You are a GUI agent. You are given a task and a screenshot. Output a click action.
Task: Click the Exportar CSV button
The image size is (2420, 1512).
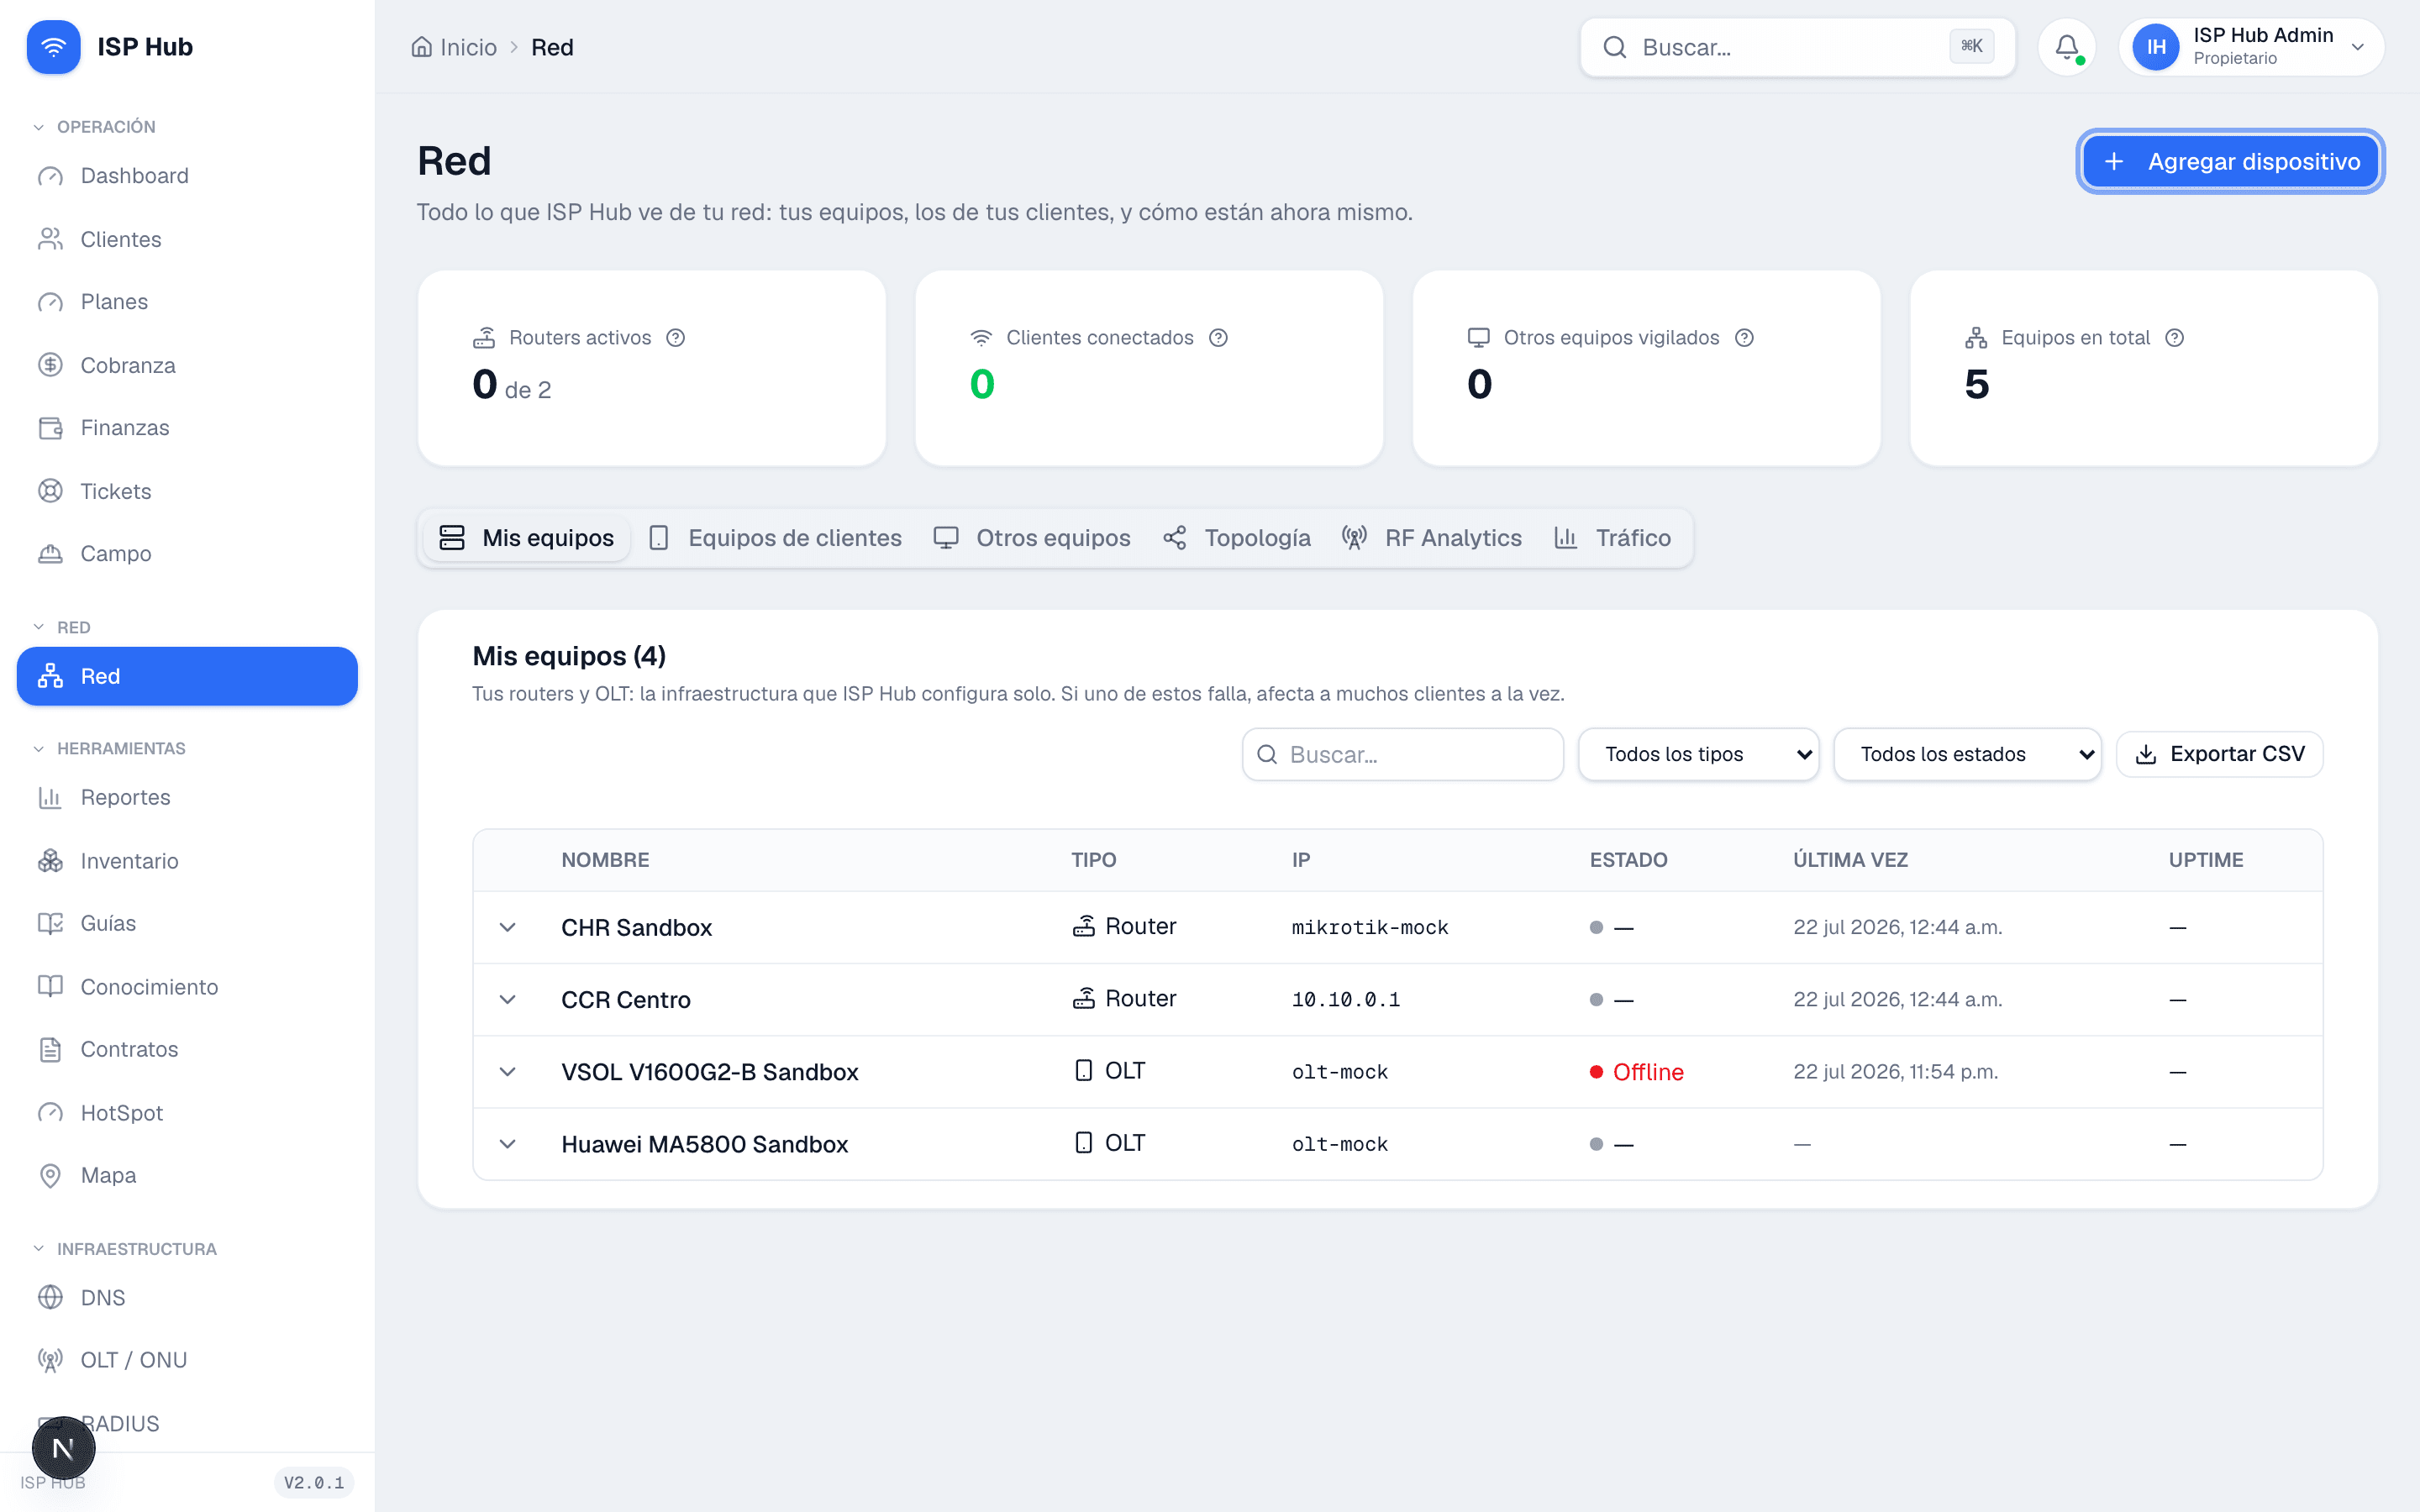click(x=2219, y=754)
